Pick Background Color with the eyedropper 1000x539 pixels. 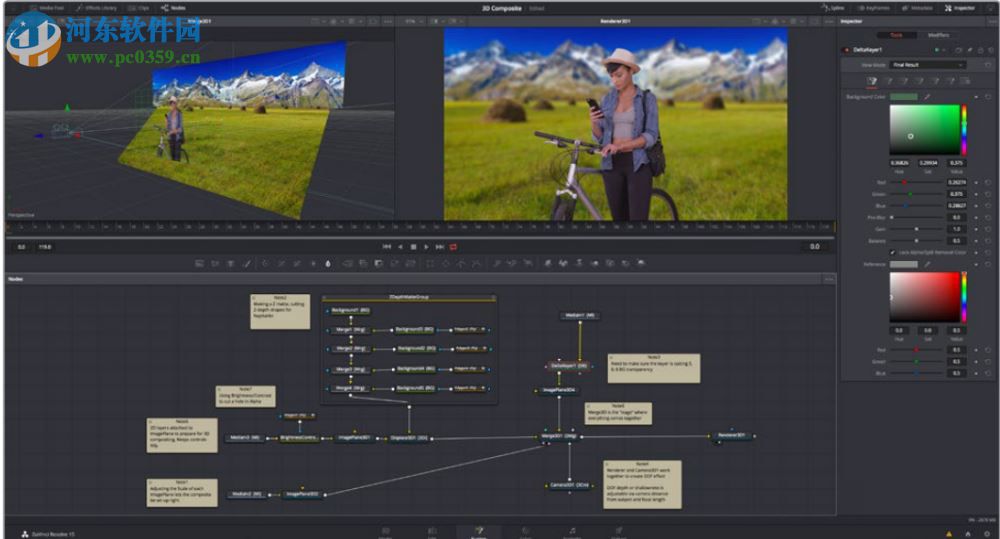click(x=927, y=96)
